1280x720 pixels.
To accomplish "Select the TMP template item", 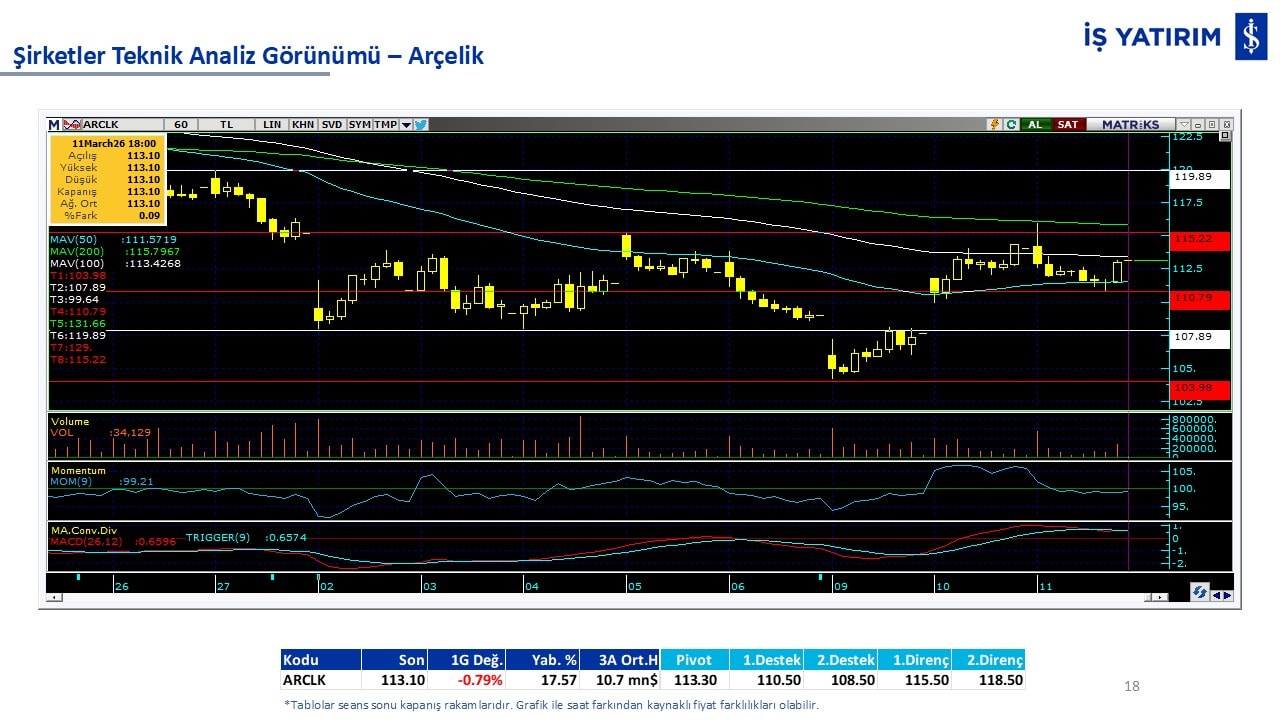I will pos(385,125).
